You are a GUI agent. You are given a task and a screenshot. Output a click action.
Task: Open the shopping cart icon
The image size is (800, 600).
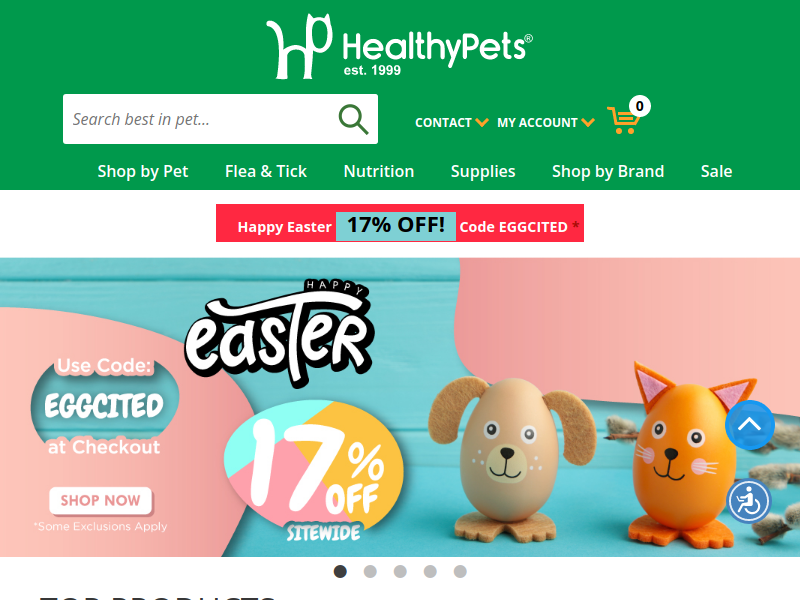pos(622,120)
